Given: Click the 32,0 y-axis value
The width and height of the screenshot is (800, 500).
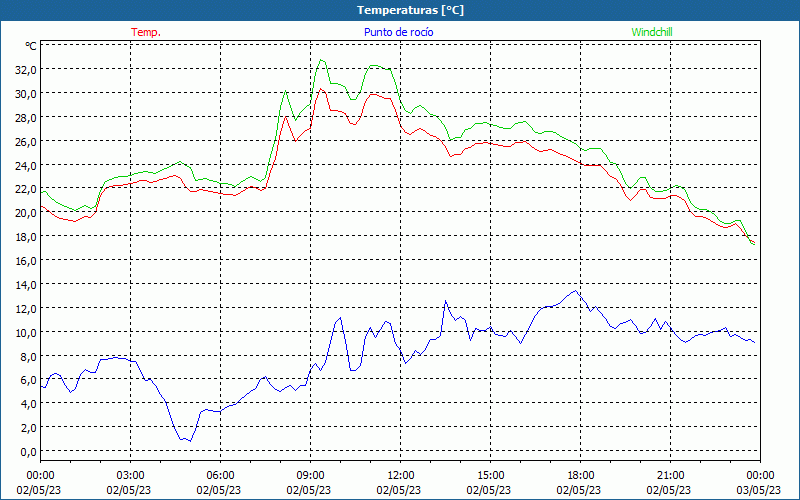Looking at the screenshot, I should tap(26, 70).
